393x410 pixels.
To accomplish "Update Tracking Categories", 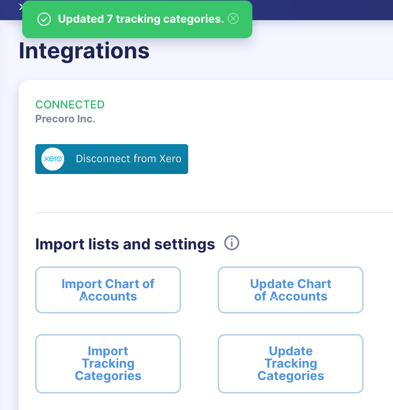I will pos(291,364).
